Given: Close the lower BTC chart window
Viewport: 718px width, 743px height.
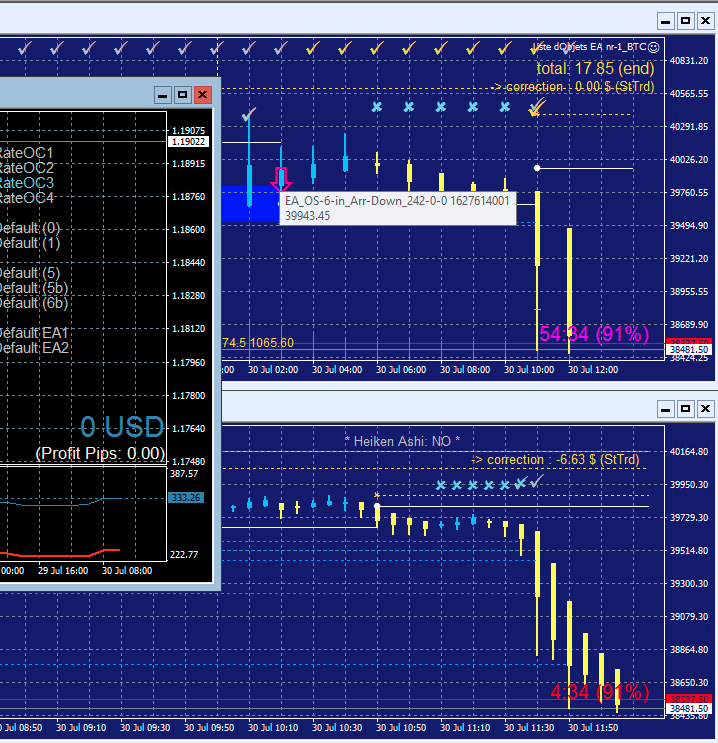Looking at the screenshot, I should tap(705, 408).
